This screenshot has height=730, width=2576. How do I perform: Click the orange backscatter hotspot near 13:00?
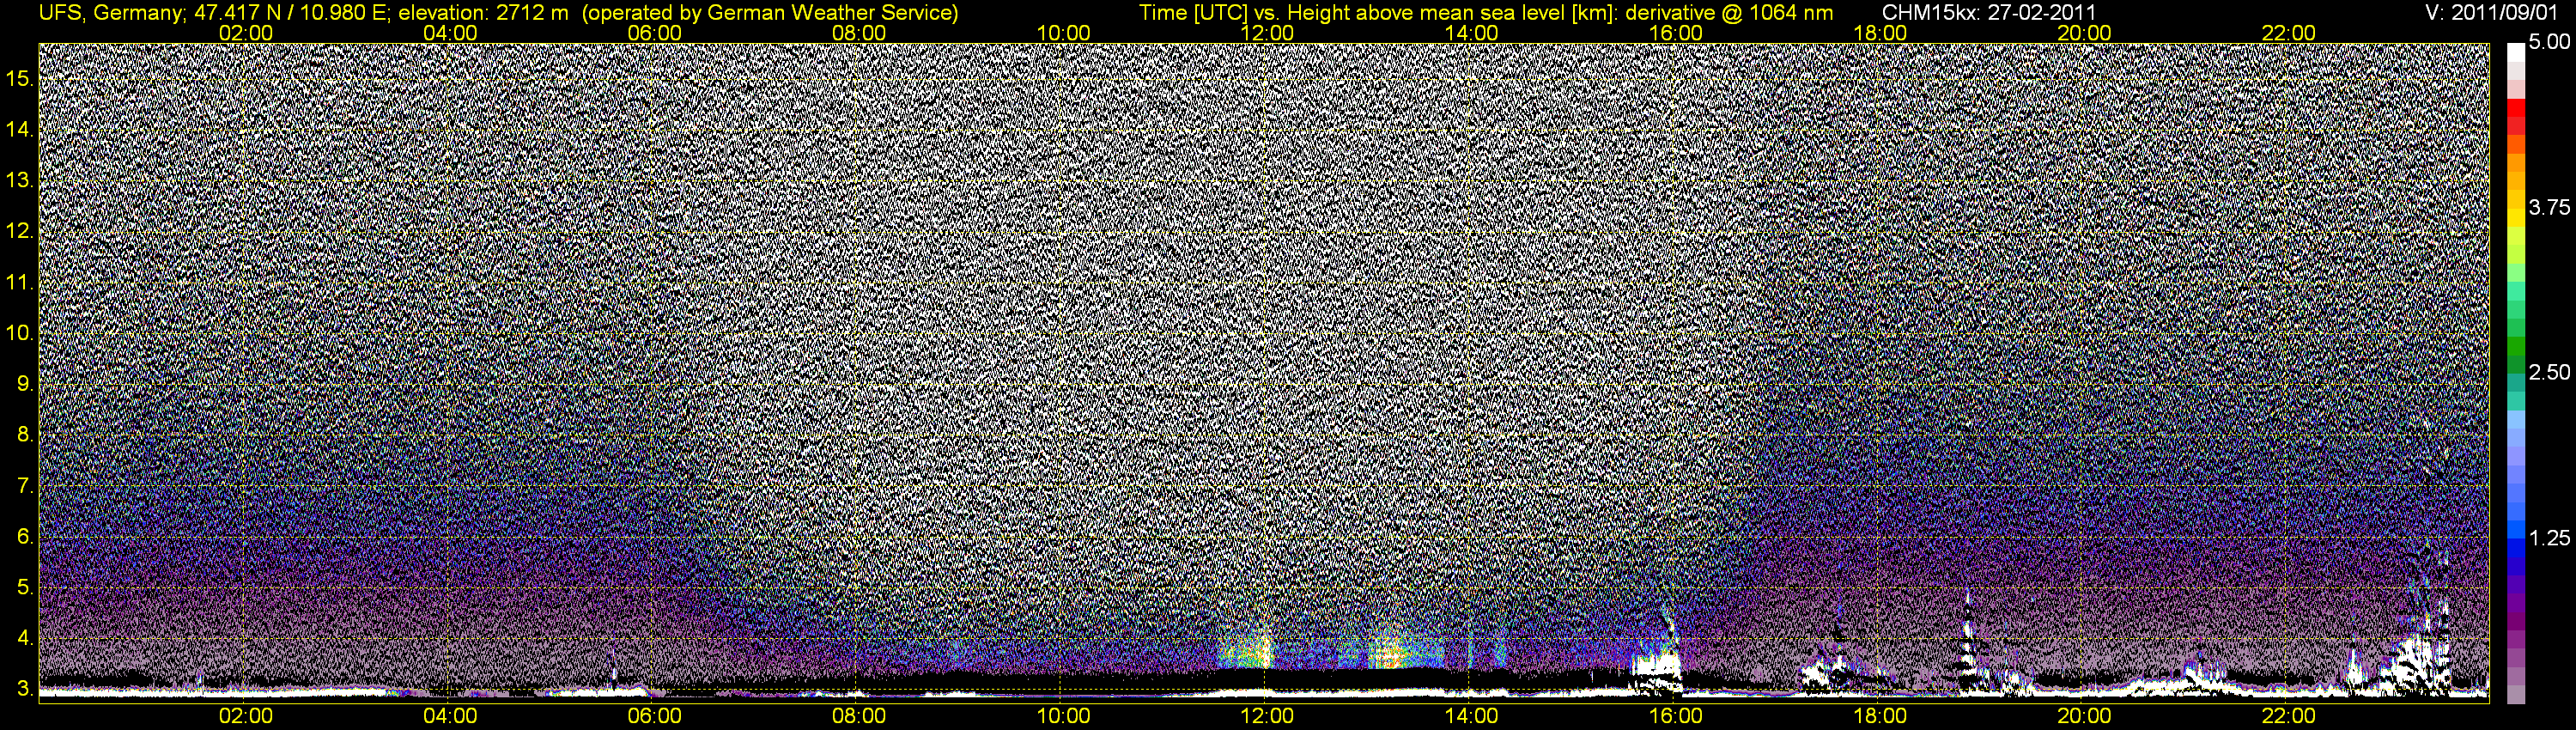coord(1390,656)
